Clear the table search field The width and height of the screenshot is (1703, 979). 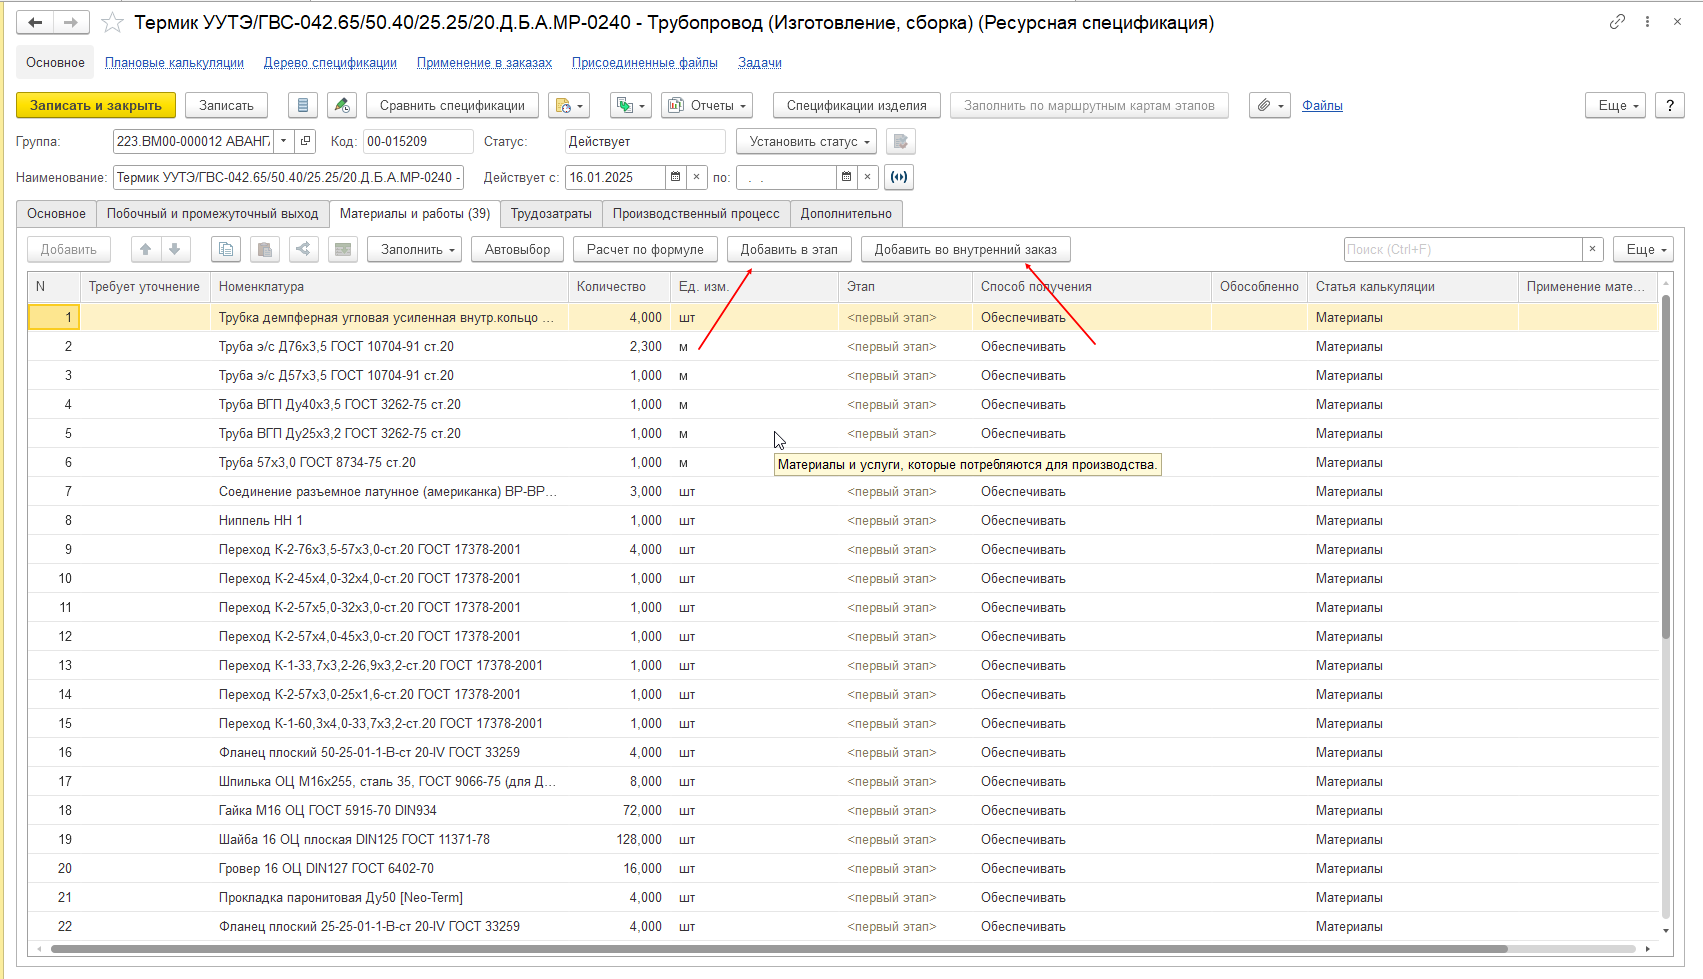pyautogui.click(x=1593, y=249)
